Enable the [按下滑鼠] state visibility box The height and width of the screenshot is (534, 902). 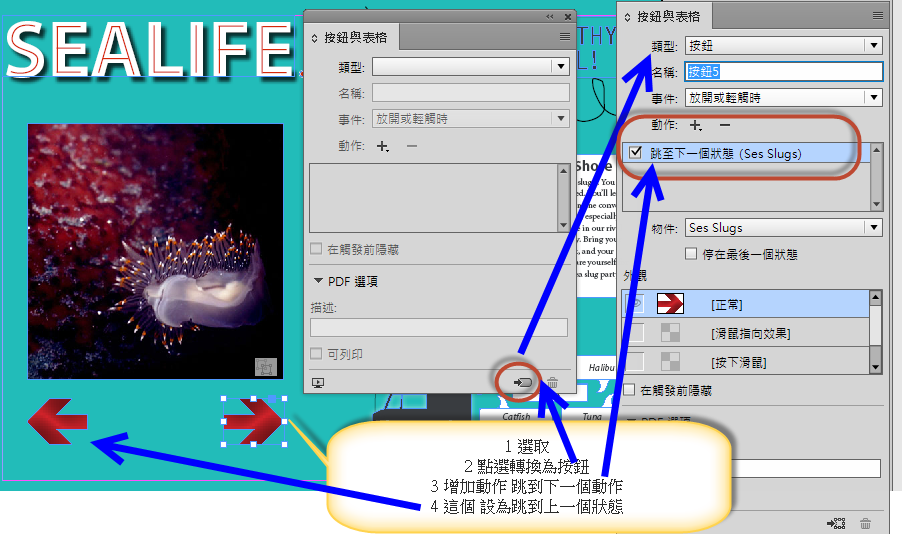coord(635,361)
